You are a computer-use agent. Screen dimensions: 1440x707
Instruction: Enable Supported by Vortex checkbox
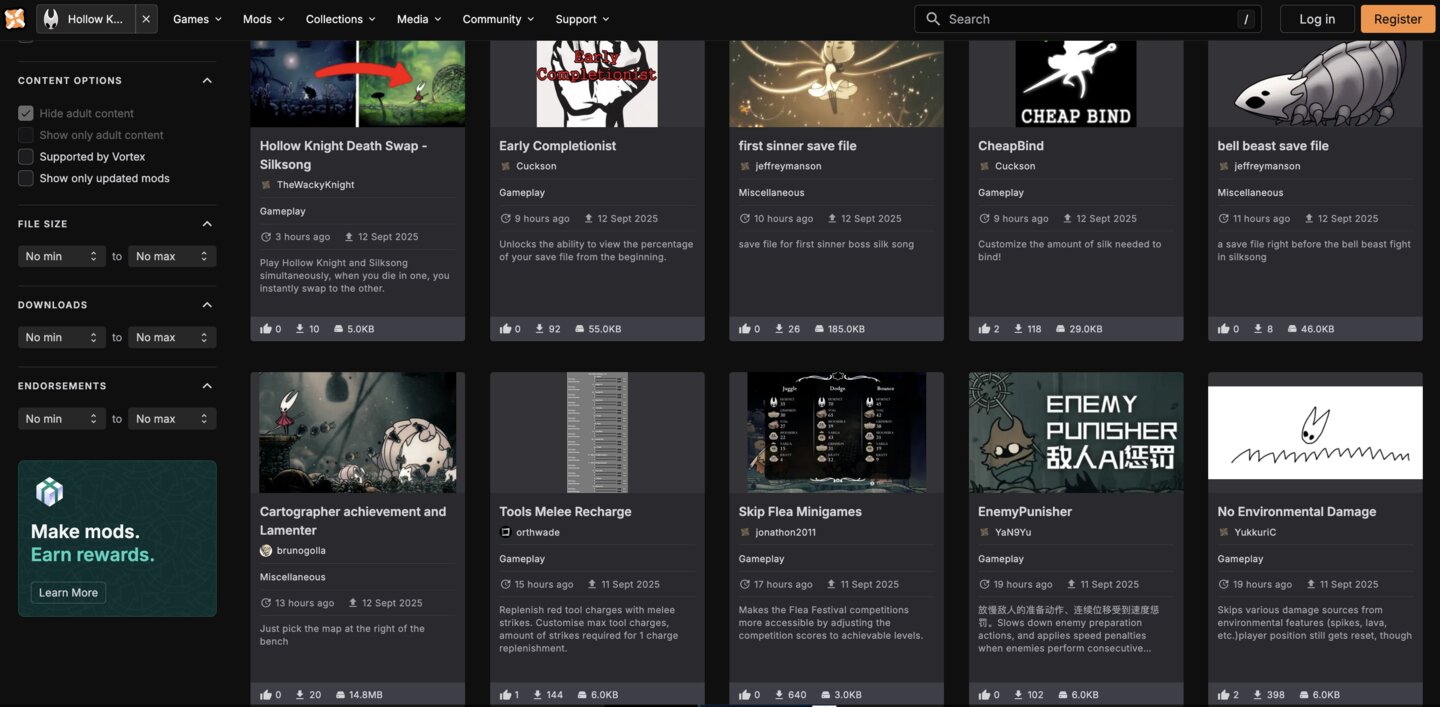pos(26,157)
